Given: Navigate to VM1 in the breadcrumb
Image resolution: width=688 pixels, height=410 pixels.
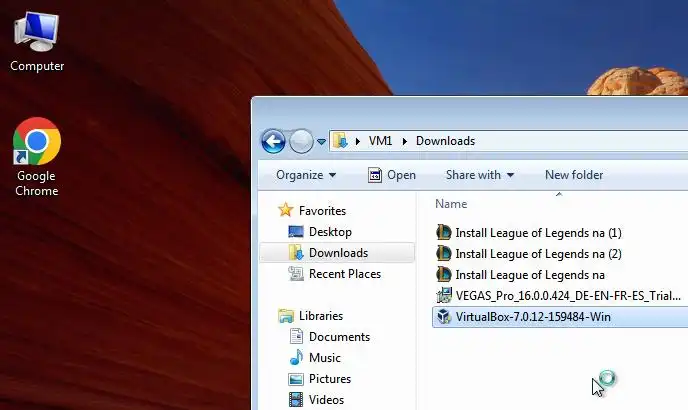Looking at the screenshot, I should coord(380,141).
